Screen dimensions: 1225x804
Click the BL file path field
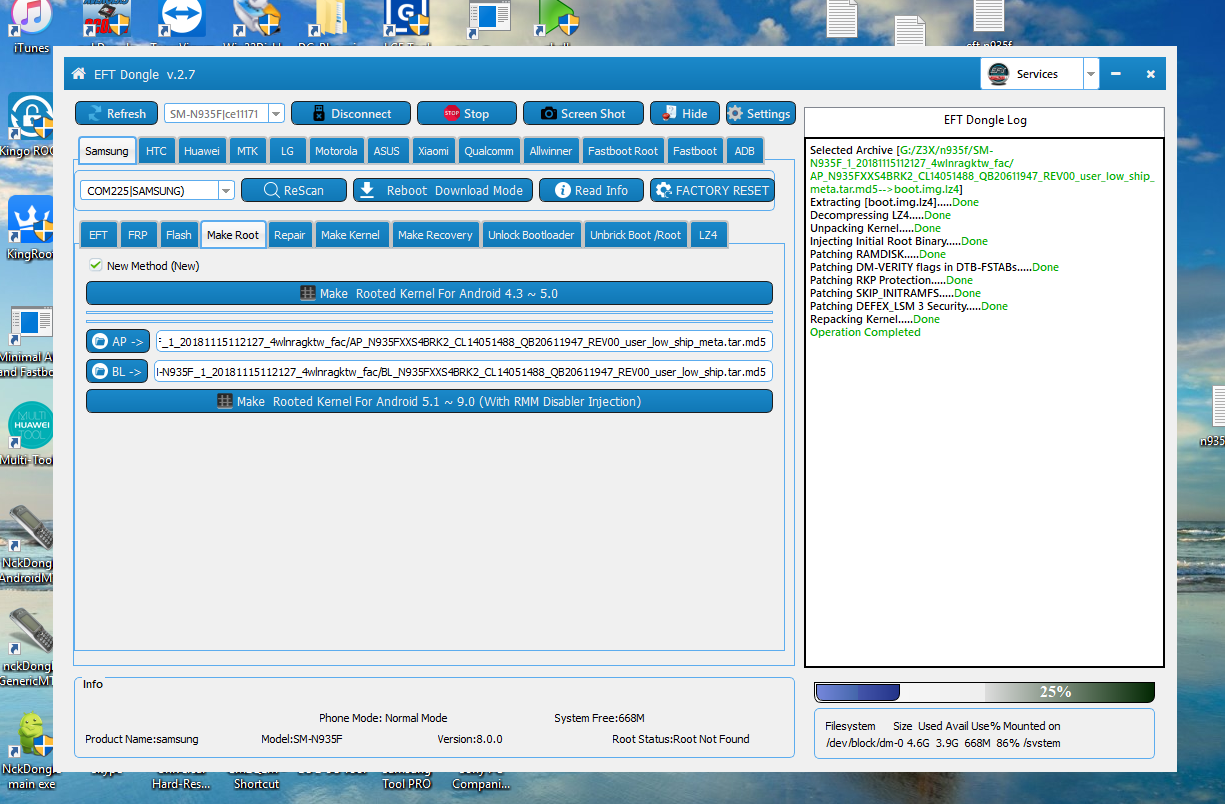[464, 371]
